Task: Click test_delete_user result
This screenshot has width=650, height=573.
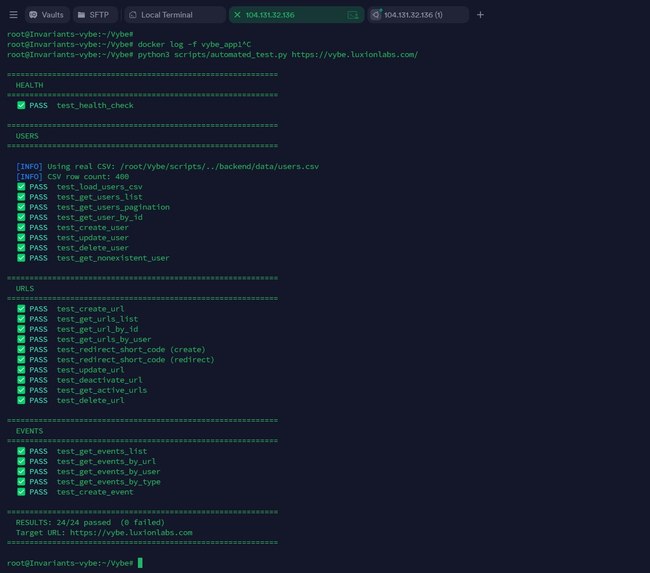Action: click(x=73, y=248)
